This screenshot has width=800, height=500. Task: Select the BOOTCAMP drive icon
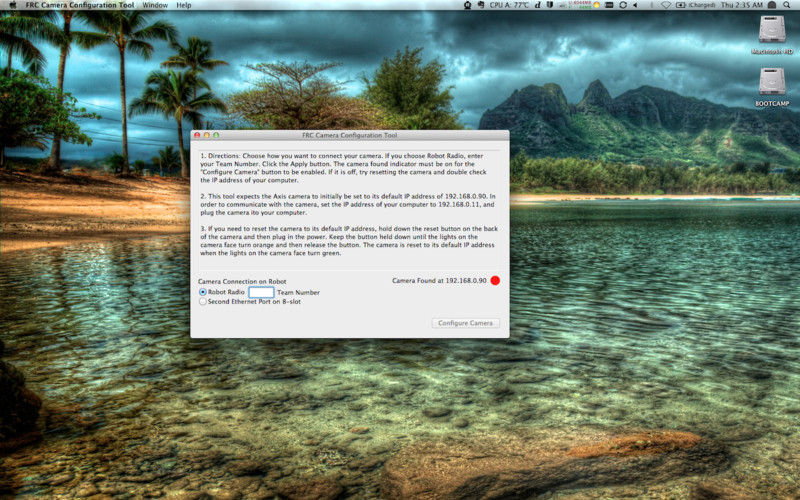pyautogui.click(x=772, y=82)
